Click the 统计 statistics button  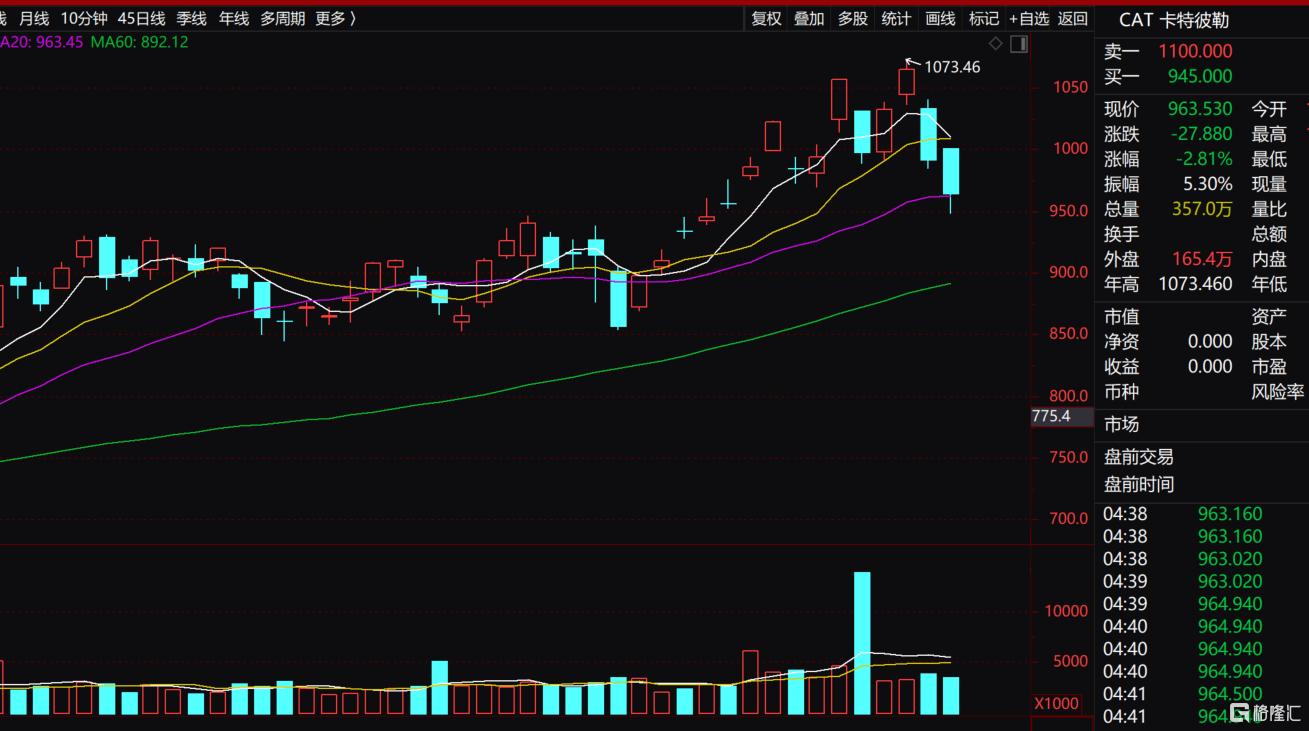(x=896, y=18)
